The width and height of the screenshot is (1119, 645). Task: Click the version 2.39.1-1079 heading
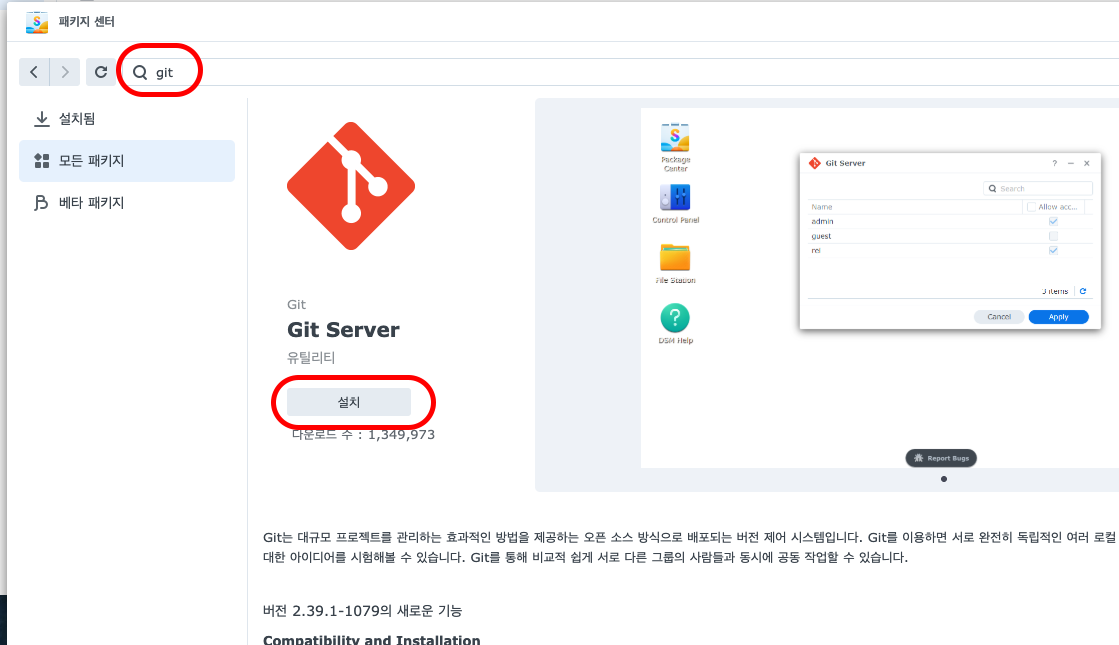click(363, 611)
